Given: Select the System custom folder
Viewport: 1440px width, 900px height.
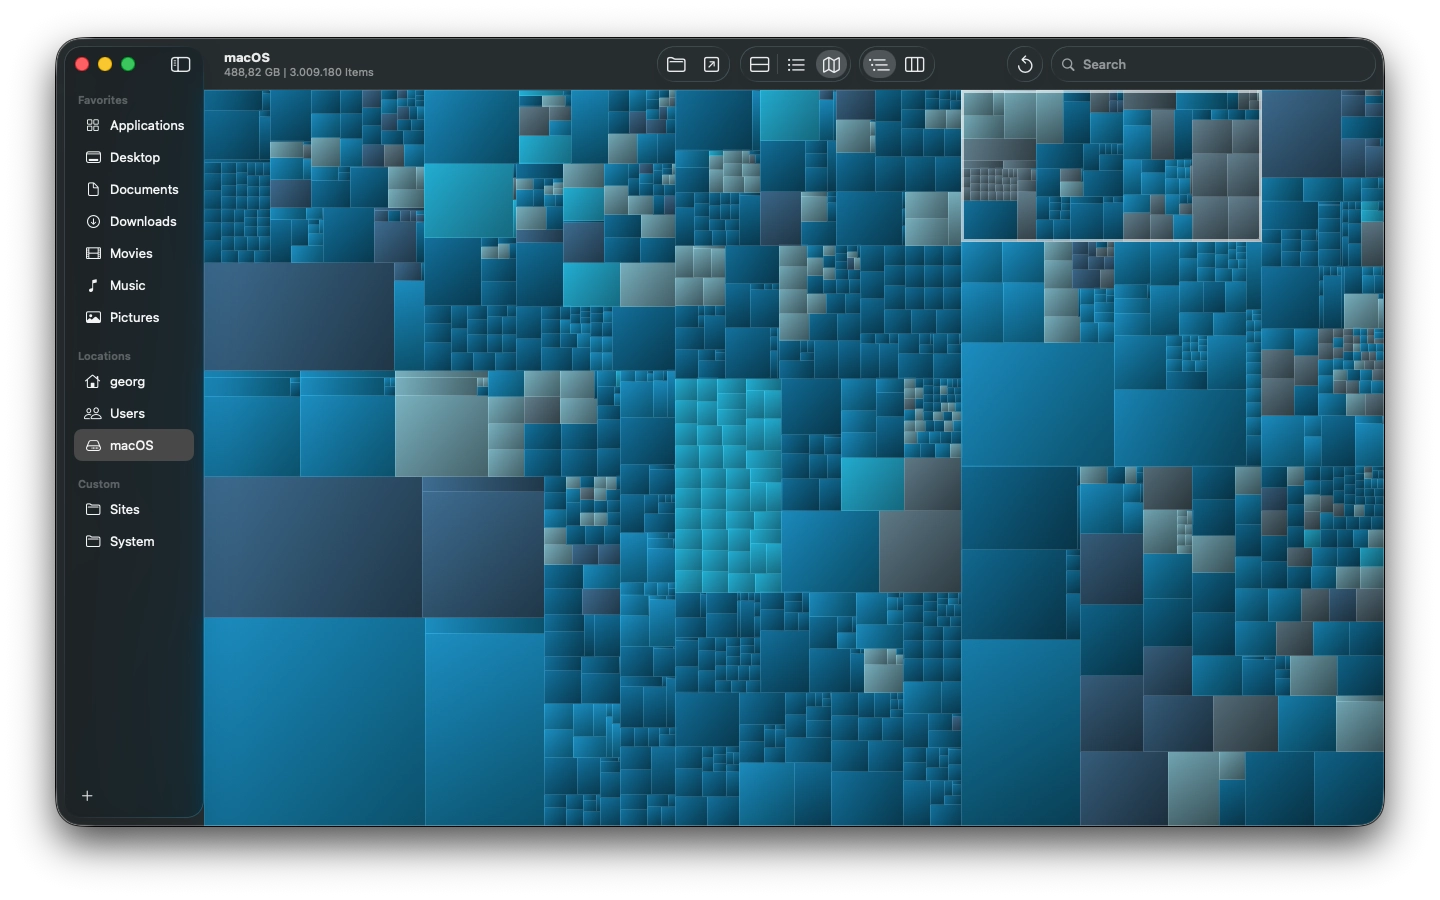Looking at the screenshot, I should [x=134, y=541].
